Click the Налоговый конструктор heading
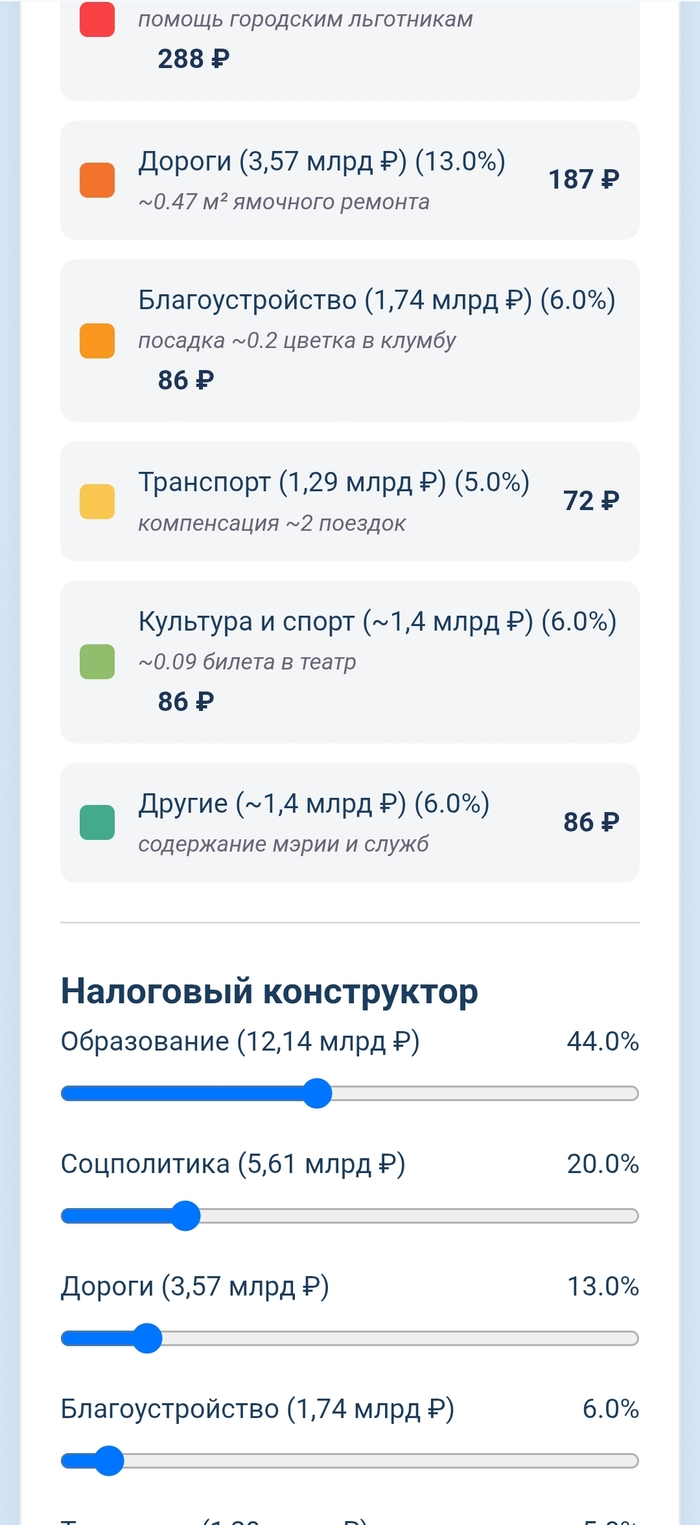 pos(269,991)
